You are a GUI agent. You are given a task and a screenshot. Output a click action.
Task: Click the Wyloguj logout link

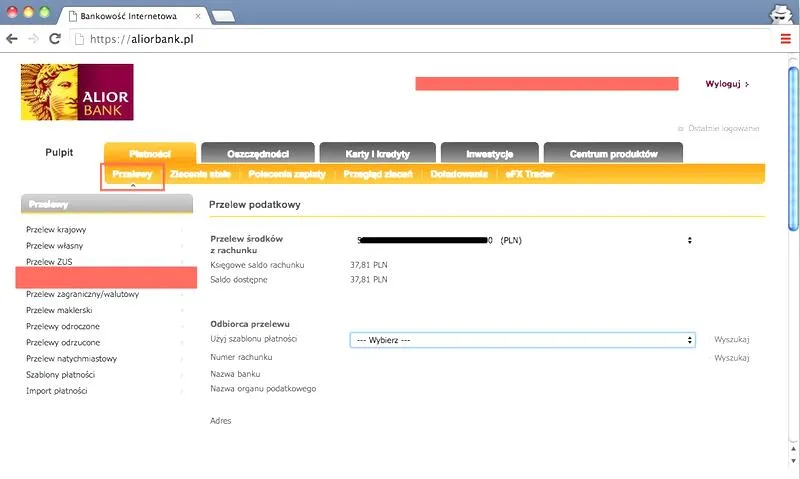point(726,85)
